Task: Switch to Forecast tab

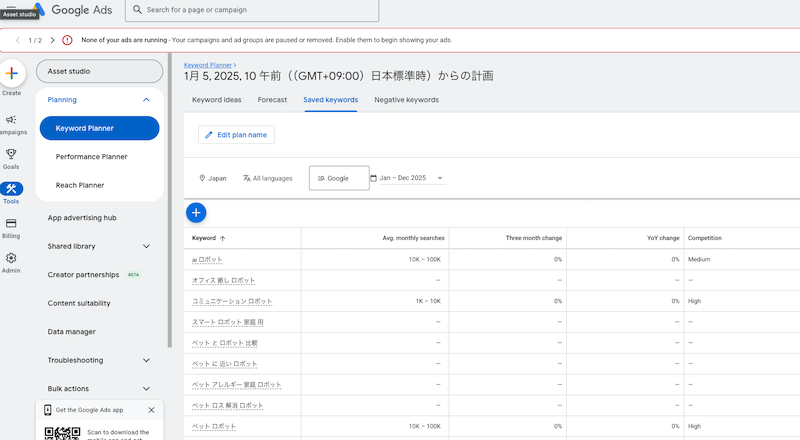Action: 272,100
